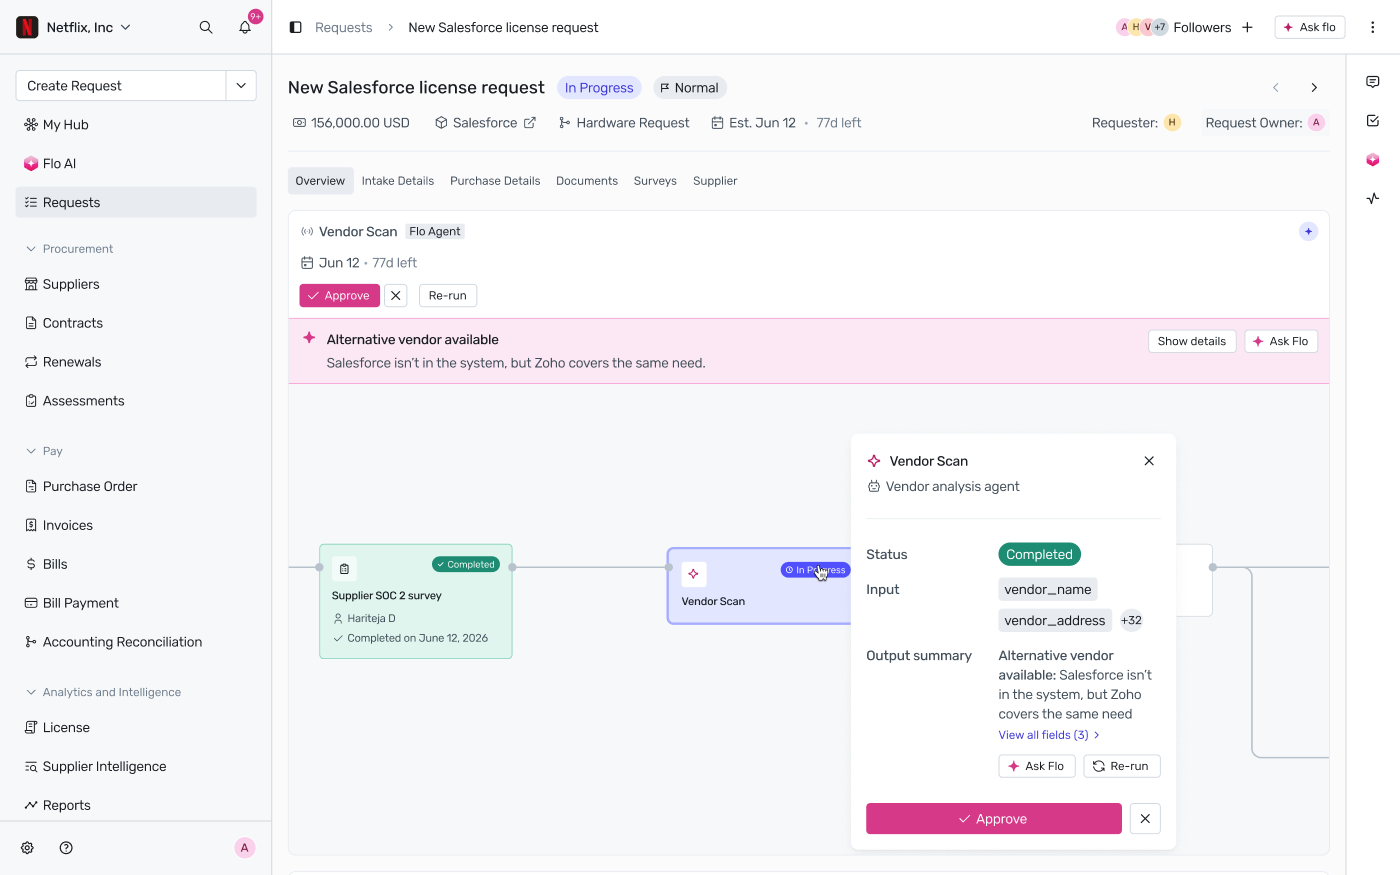Reject Vendor Scan using X beside top Approve

pyautogui.click(x=396, y=296)
